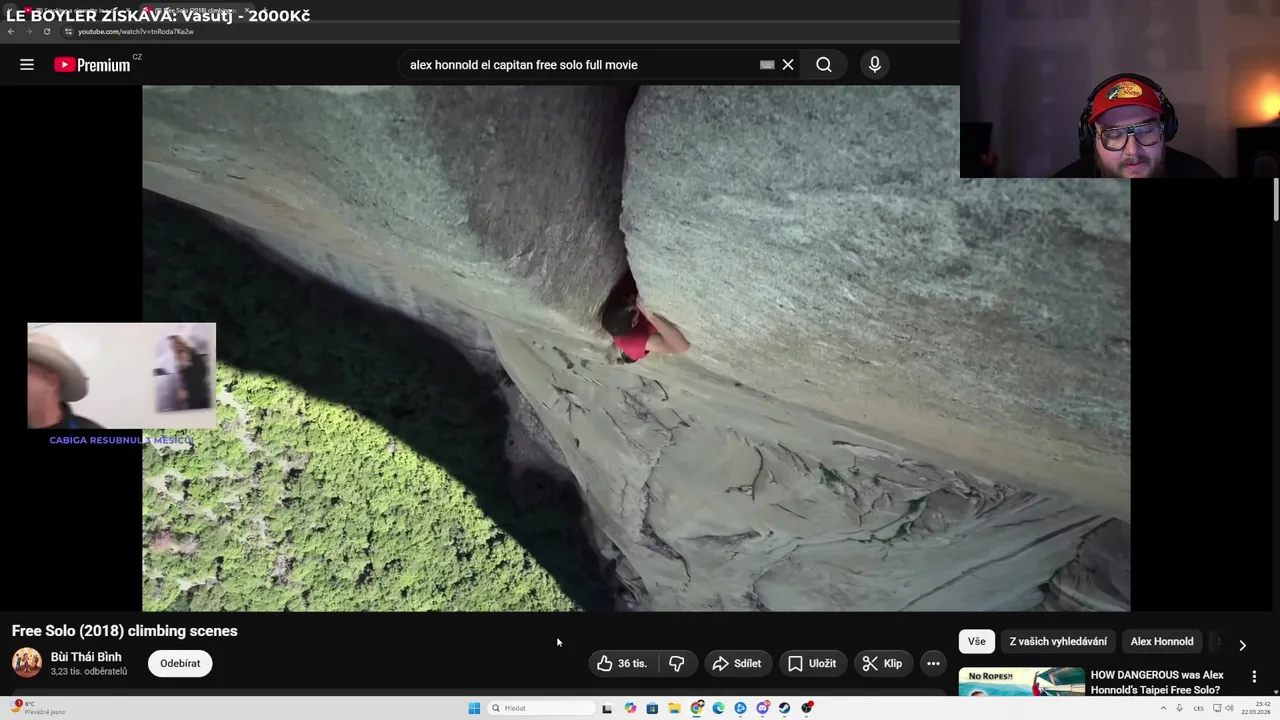Select the Vše filter chip

tap(977, 641)
